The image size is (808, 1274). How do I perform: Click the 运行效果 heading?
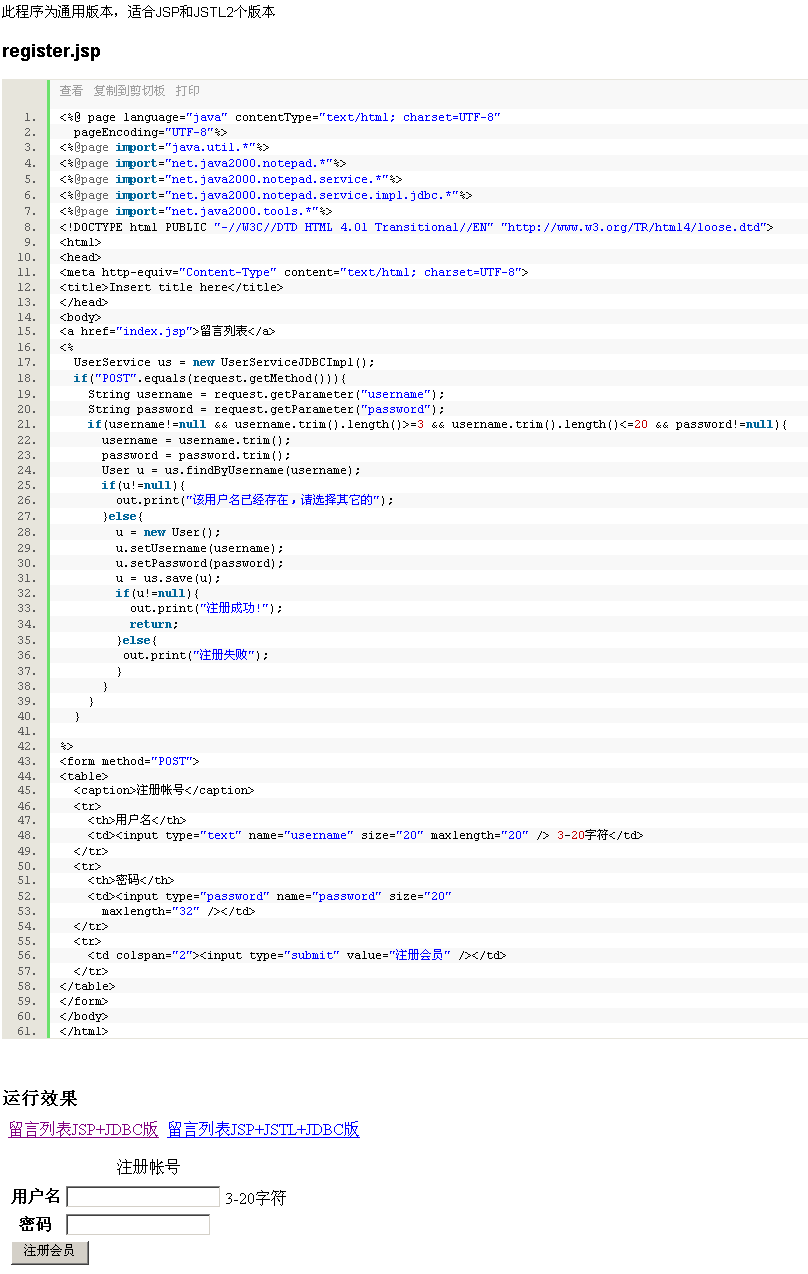39,1098
